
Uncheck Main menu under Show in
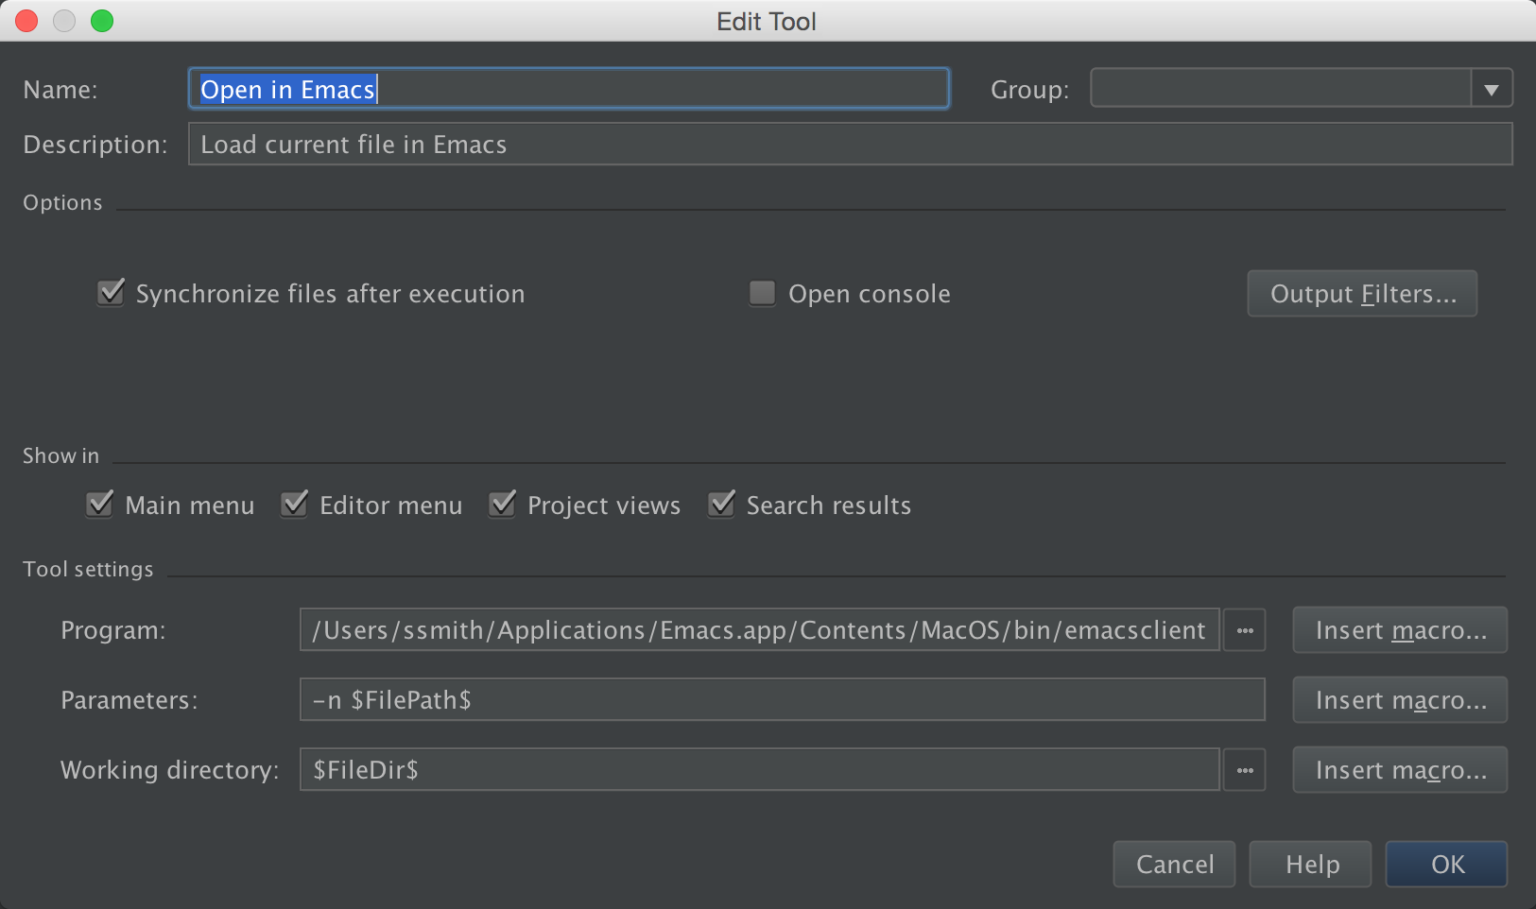point(99,505)
